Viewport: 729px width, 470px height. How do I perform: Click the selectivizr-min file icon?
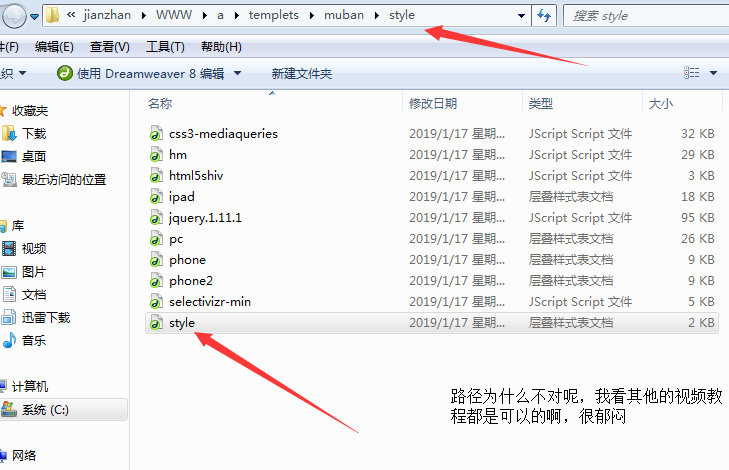pyautogui.click(x=156, y=302)
